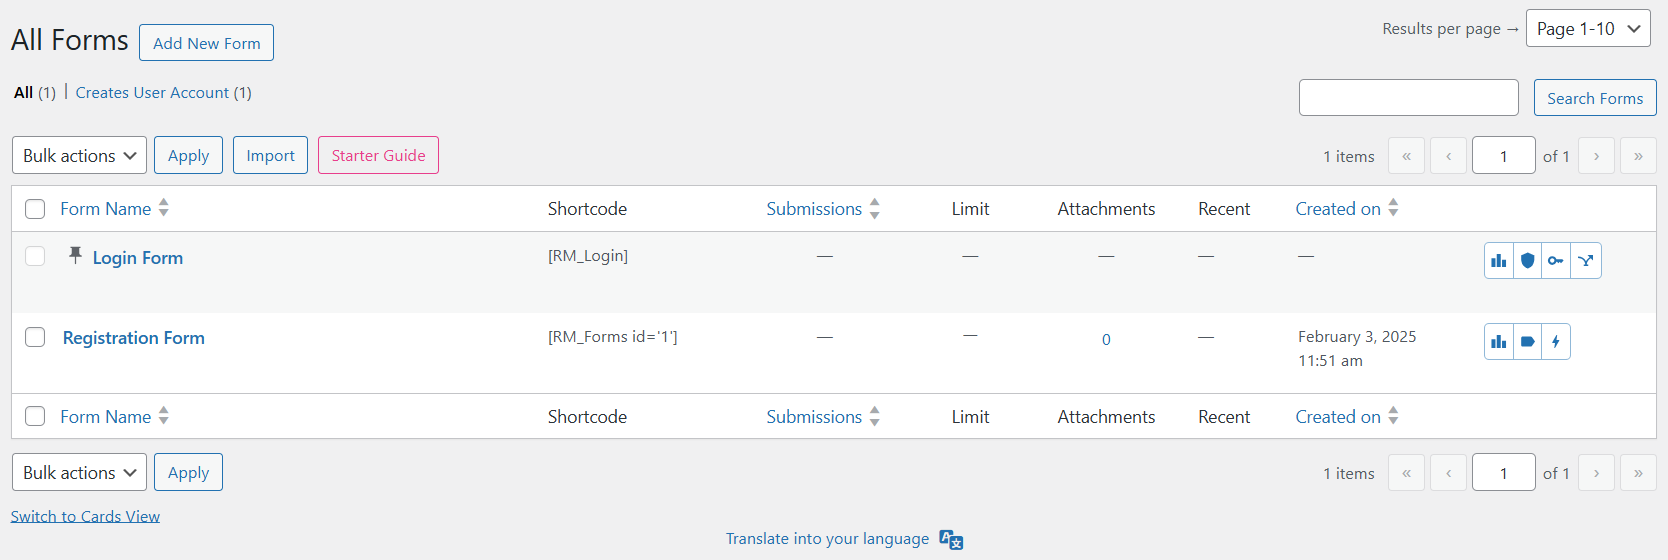Check the Registration Form row checkbox
1668x560 pixels.
coord(35,337)
